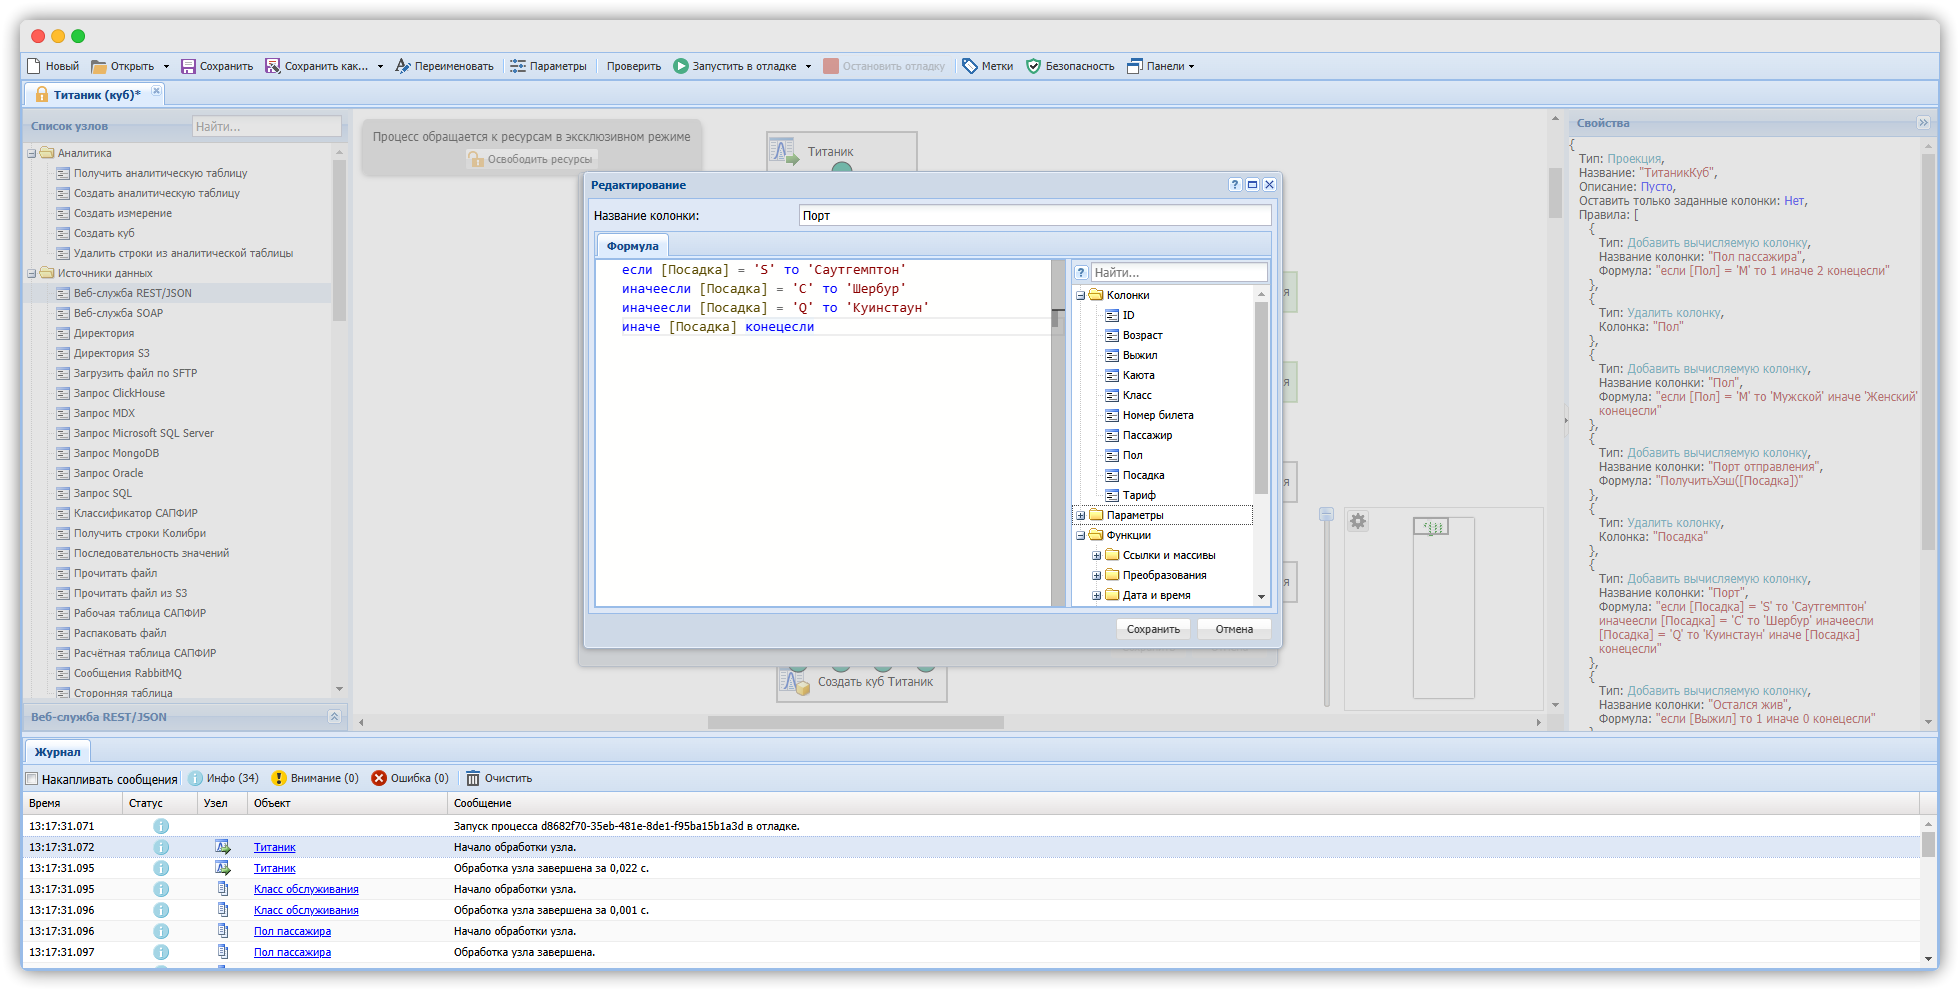Click the Переименовать icon

[x=403, y=66]
